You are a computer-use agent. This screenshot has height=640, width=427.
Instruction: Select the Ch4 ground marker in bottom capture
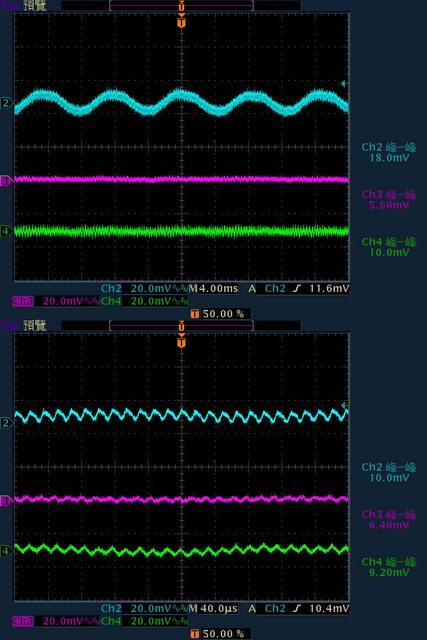point(6,551)
